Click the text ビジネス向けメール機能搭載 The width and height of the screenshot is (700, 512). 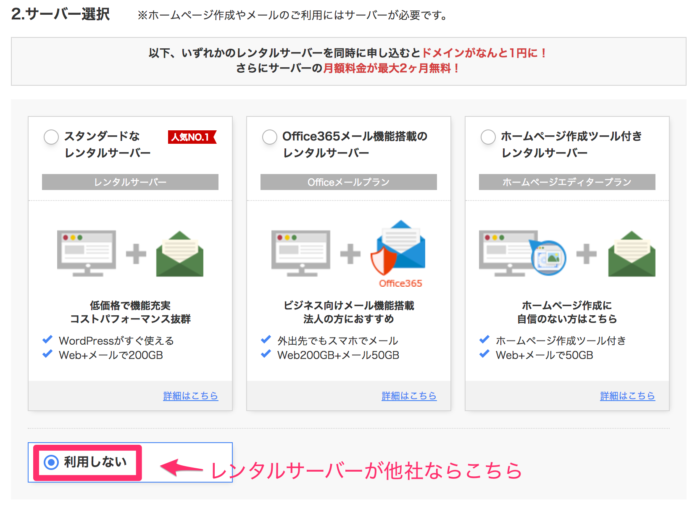[x=349, y=305]
